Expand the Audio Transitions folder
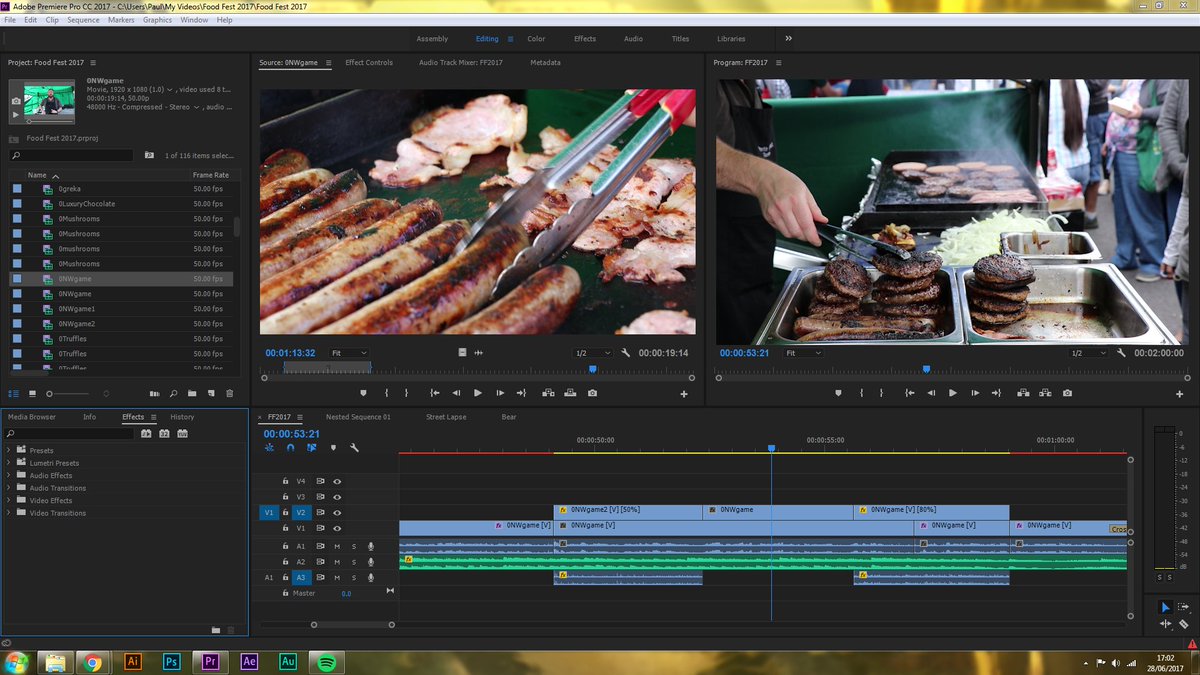This screenshot has width=1200, height=675. tap(9, 488)
